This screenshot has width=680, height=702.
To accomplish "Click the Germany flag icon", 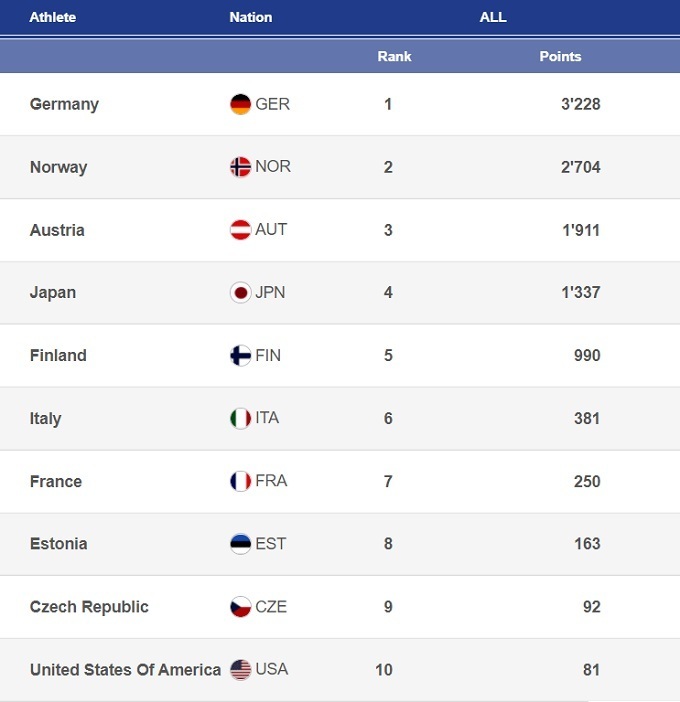I will [240, 104].
